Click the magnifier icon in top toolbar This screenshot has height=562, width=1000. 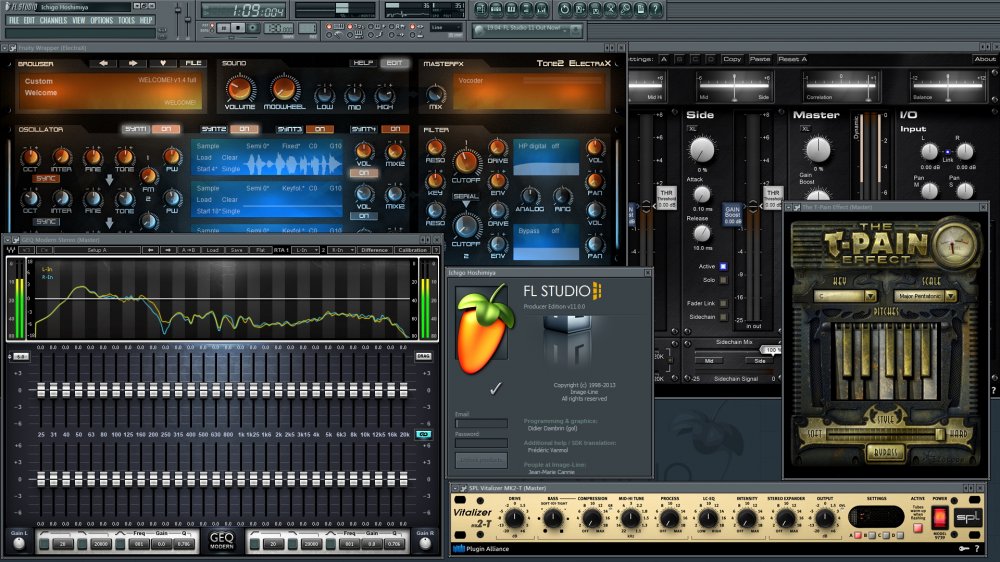click(625, 9)
